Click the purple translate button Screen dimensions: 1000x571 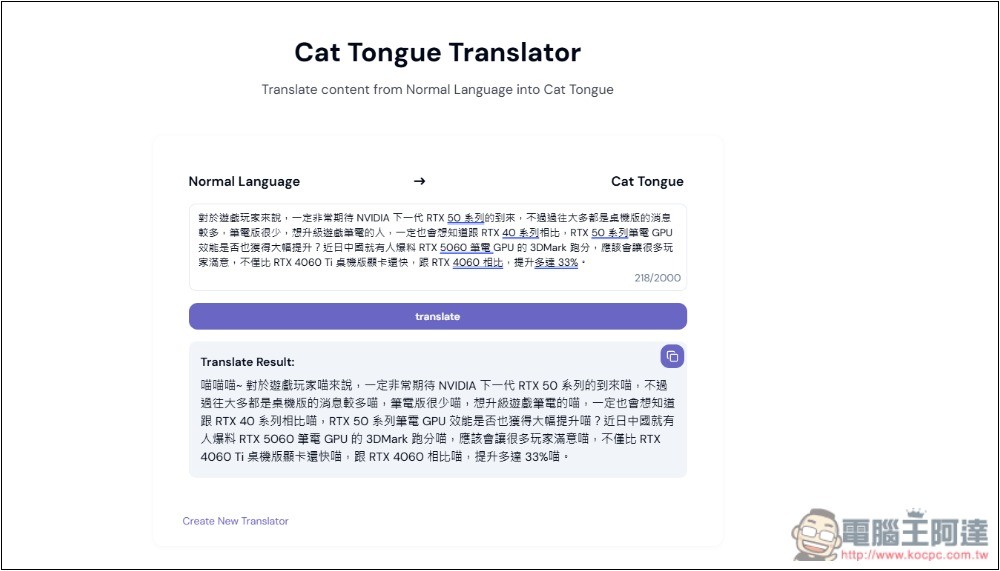[x=438, y=316]
